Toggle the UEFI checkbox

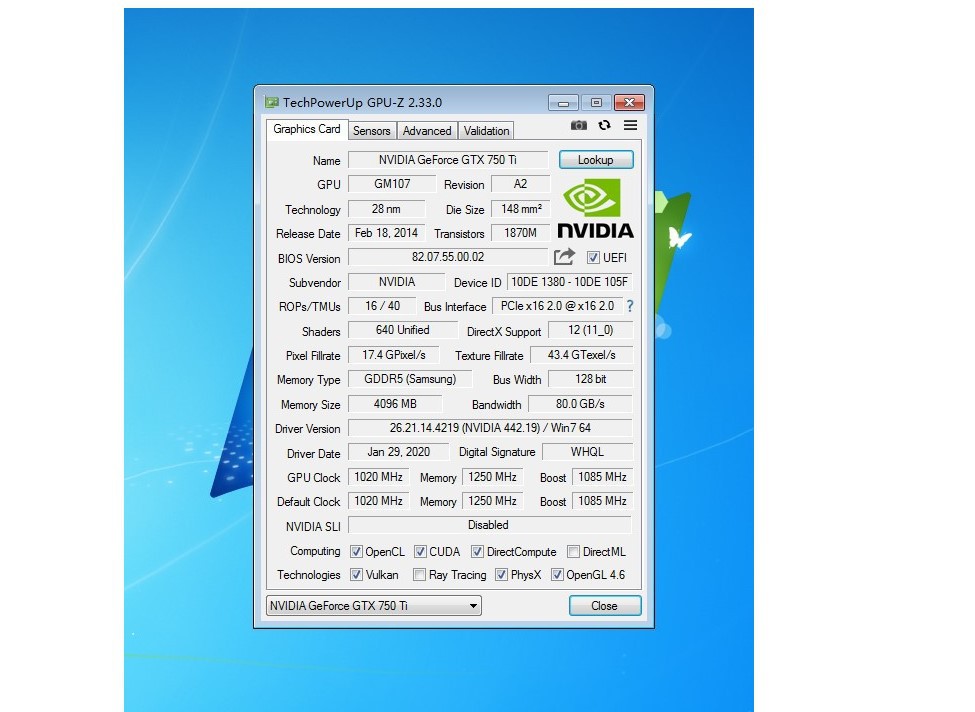[x=593, y=257]
